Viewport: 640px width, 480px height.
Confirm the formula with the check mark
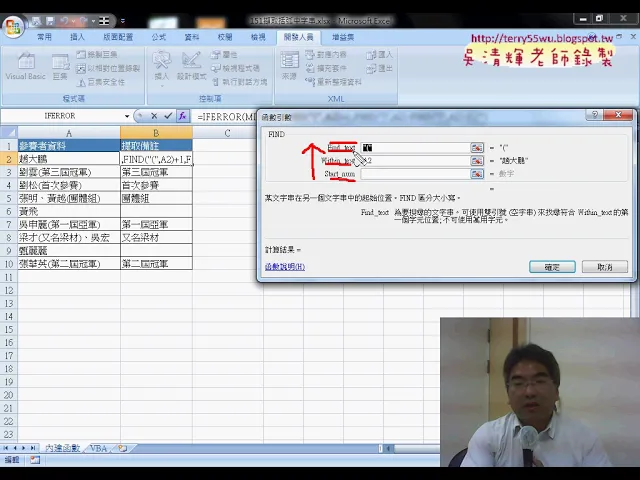(x=168, y=116)
